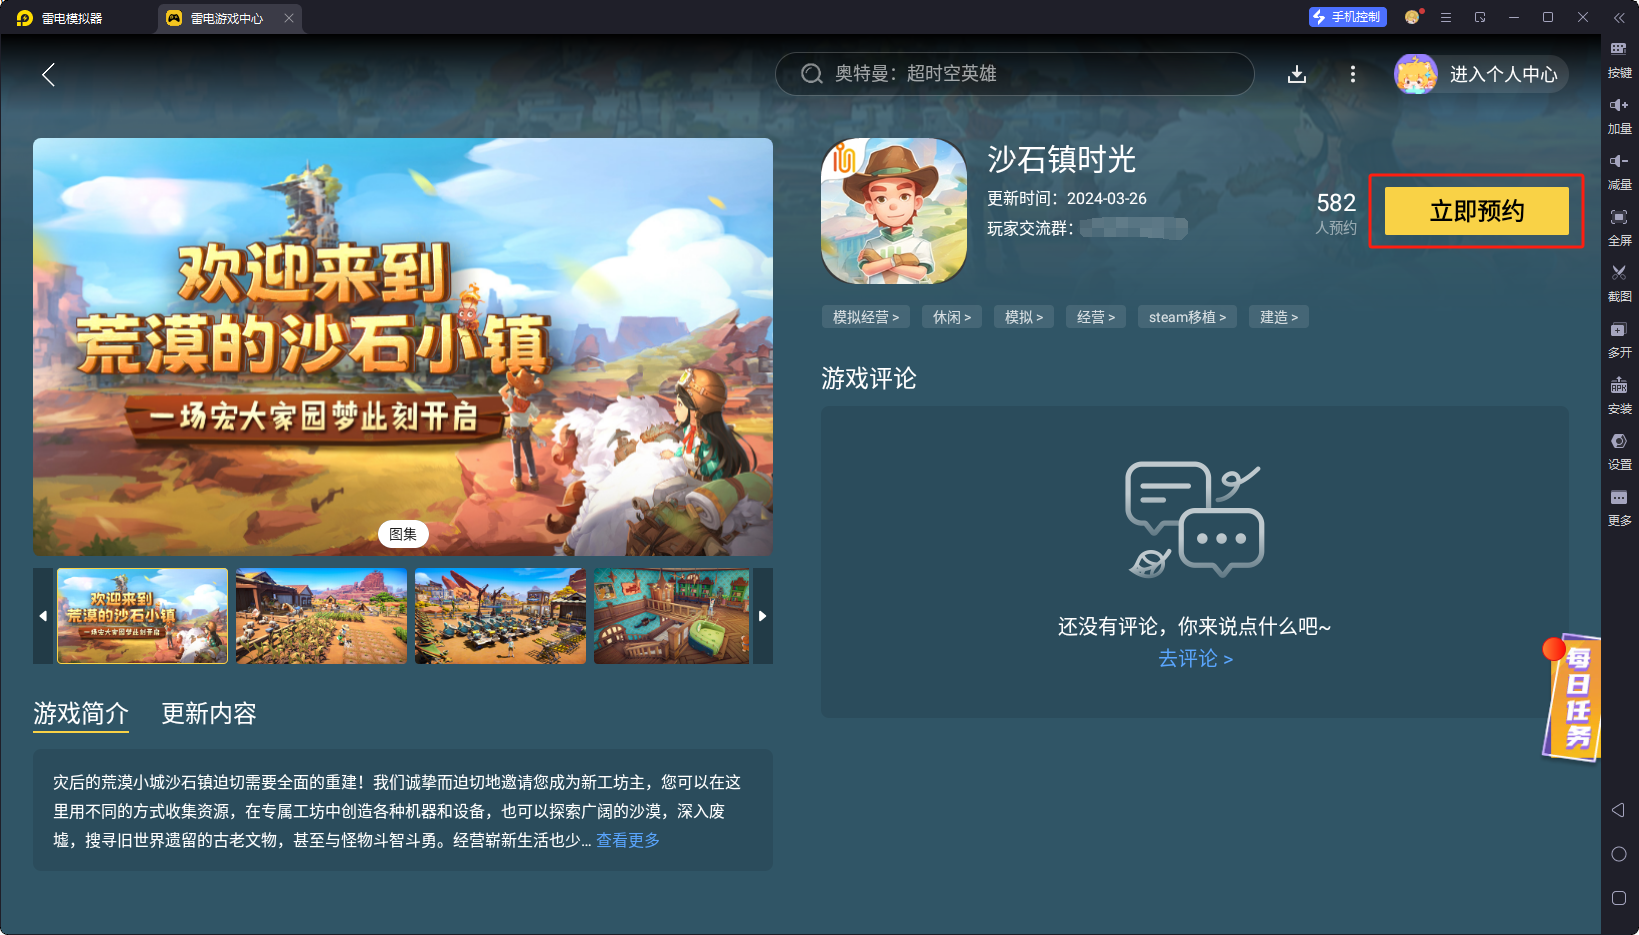
Task: Click the 沙石镇时光 game icon
Action: [x=894, y=211]
